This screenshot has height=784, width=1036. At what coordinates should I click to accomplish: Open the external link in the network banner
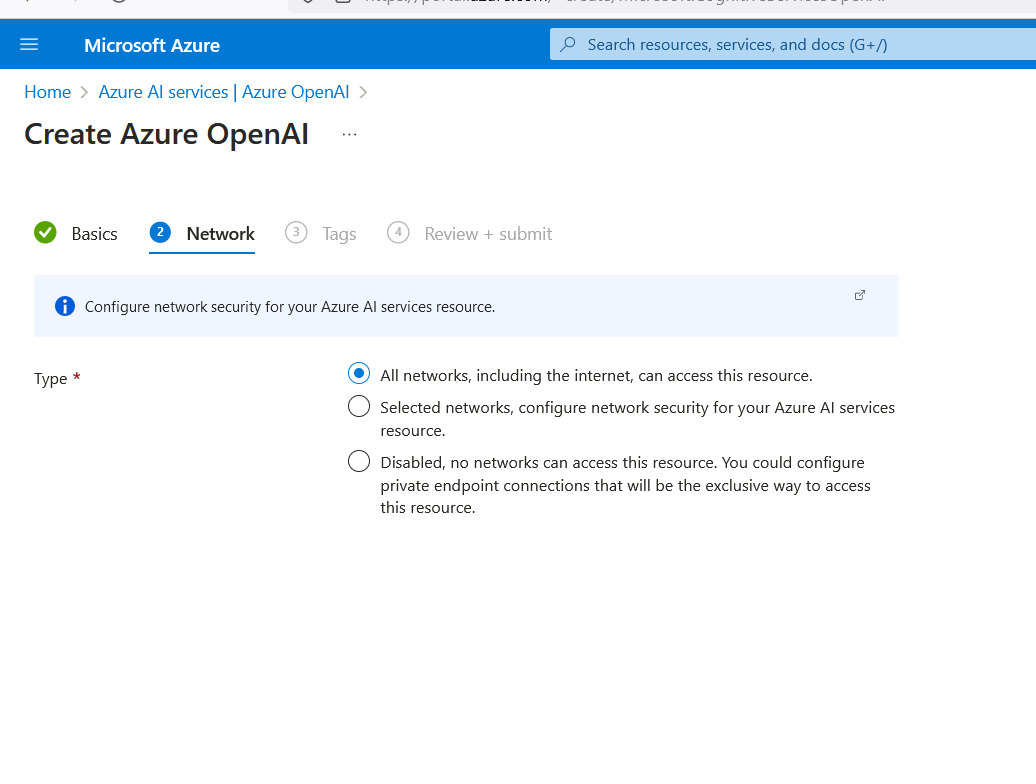click(860, 295)
